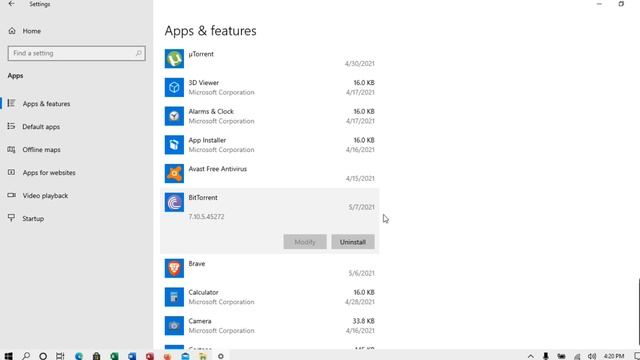Select the App Installer entry name
The image size is (640, 360).
(207, 140)
